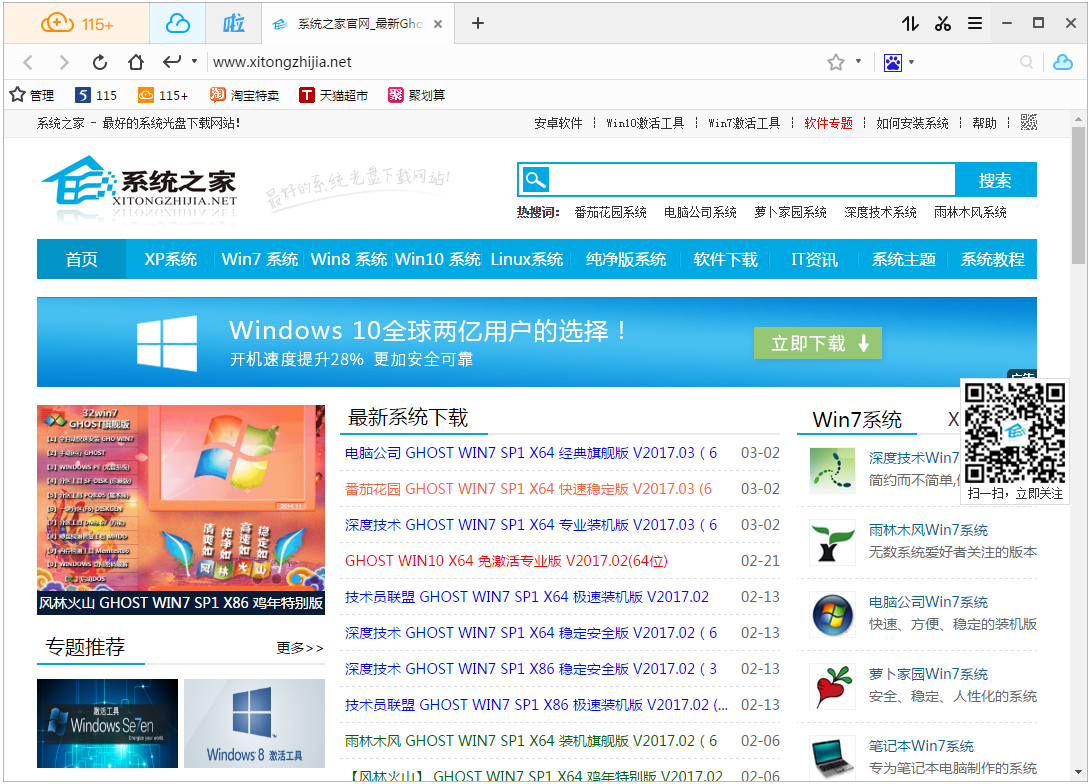Go back to previous page

coord(28,63)
